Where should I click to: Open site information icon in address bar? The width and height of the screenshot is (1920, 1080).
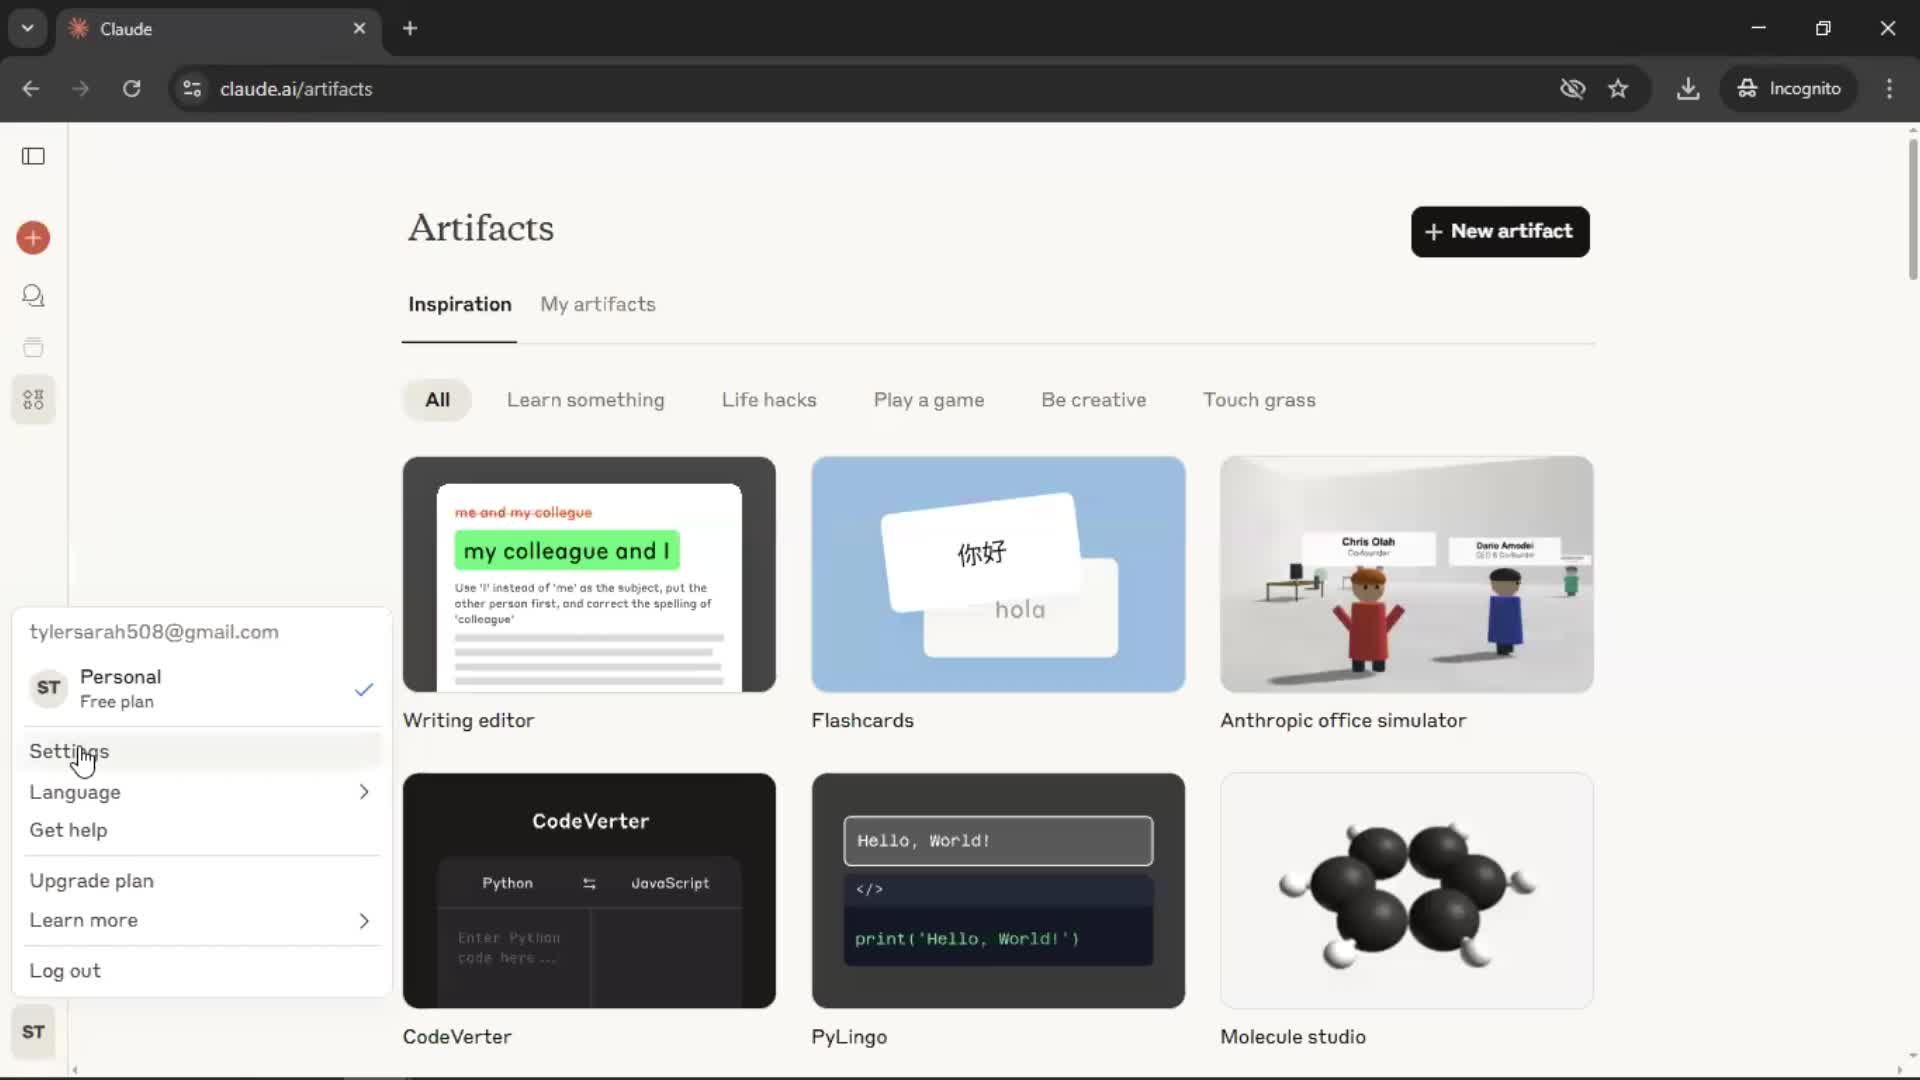pyautogui.click(x=192, y=89)
